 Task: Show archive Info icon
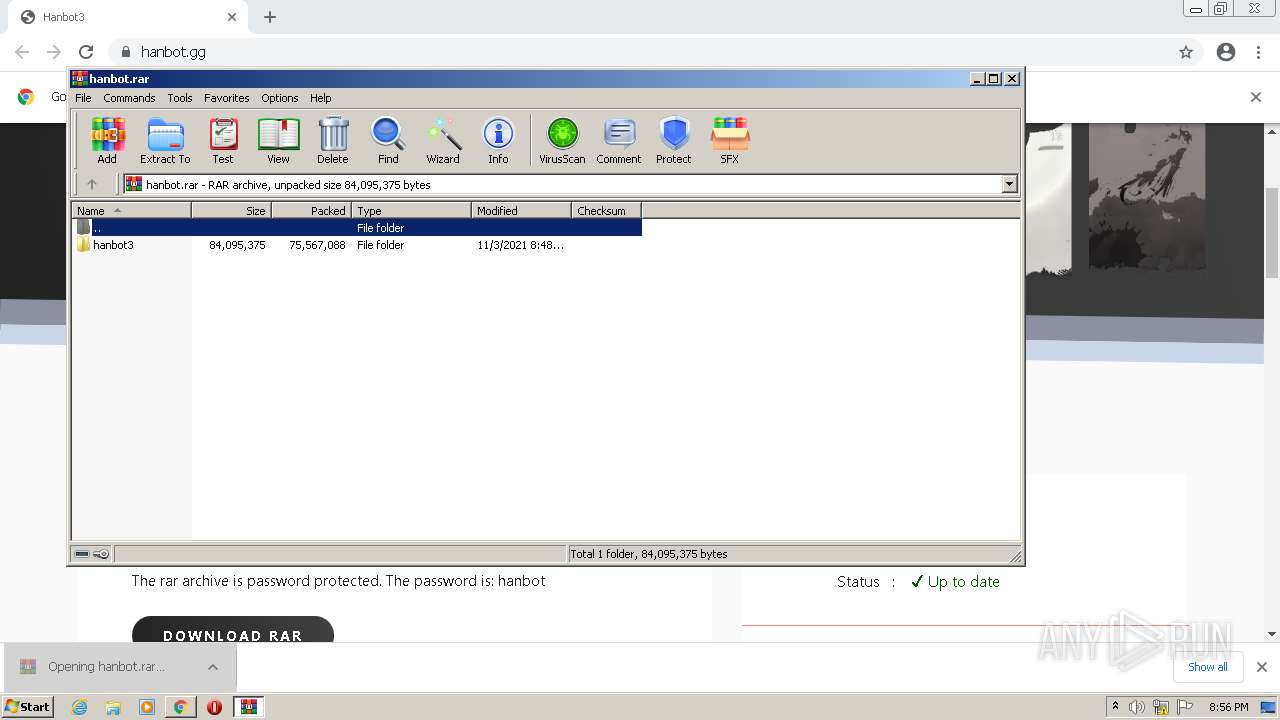498,140
